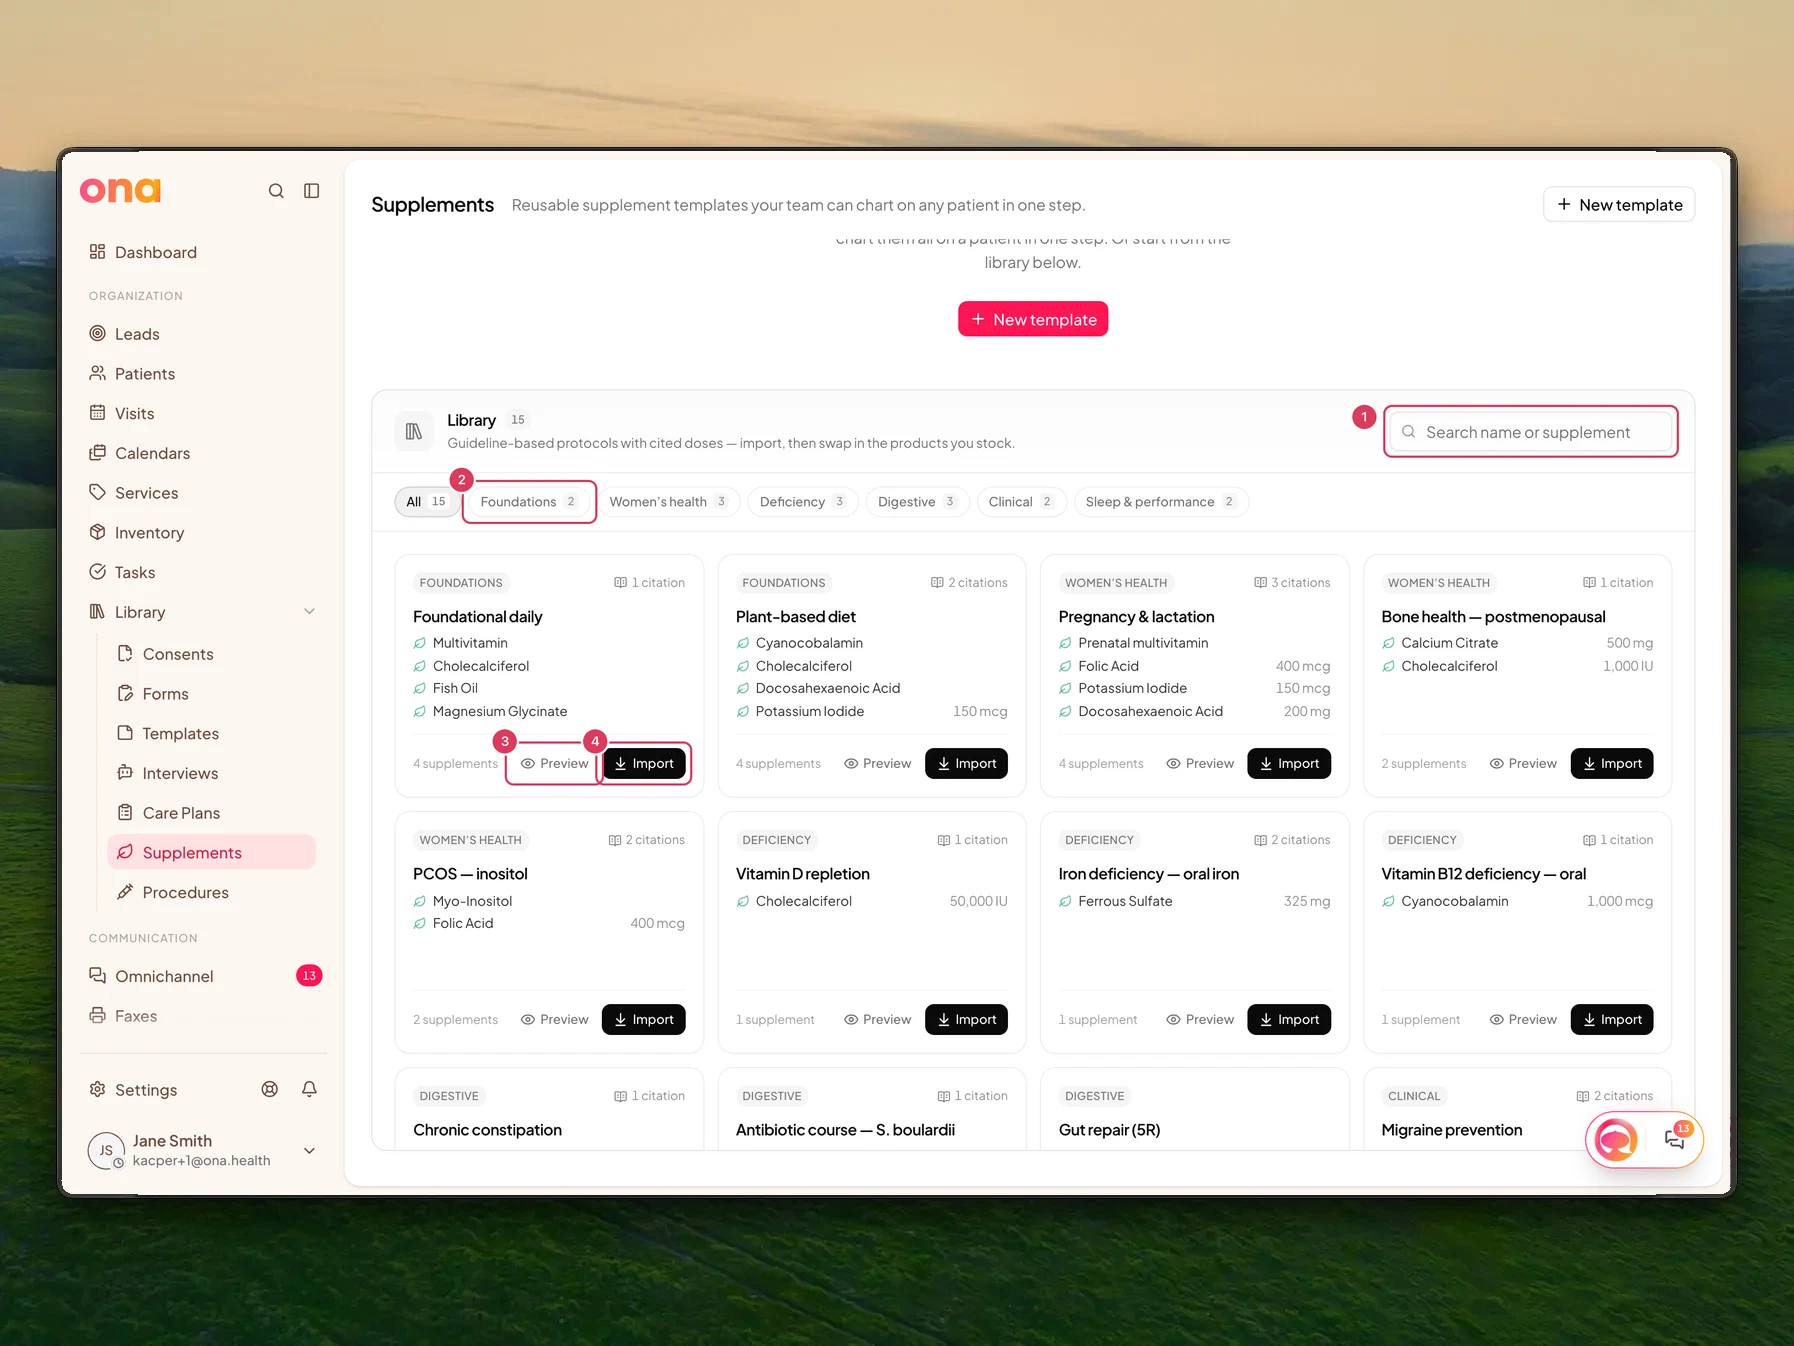
Task: Import Iron deficiency oral iron template
Action: point(1289,1019)
